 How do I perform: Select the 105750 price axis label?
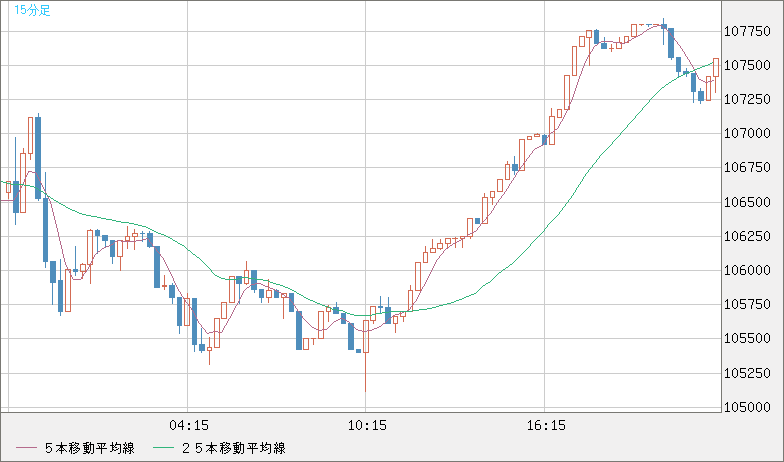(x=748, y=304)
